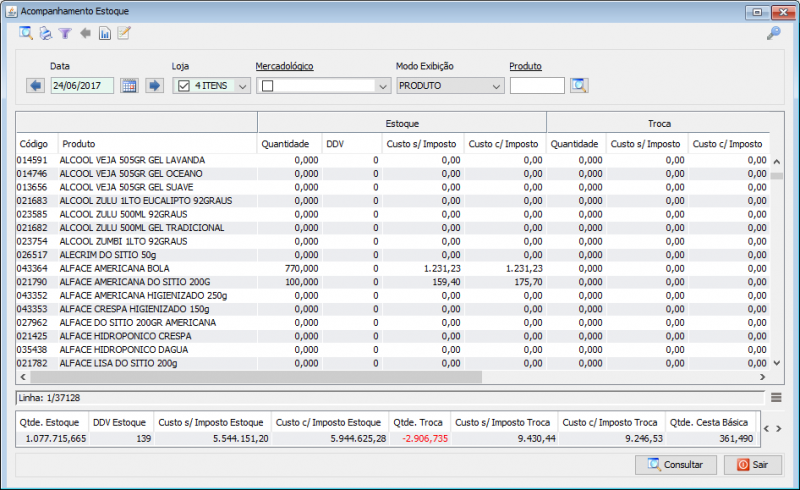Select row ALFACE CRESPA HIGIENIZADO 150g
The image size is (800, 490).
click(x=393, y=309)
